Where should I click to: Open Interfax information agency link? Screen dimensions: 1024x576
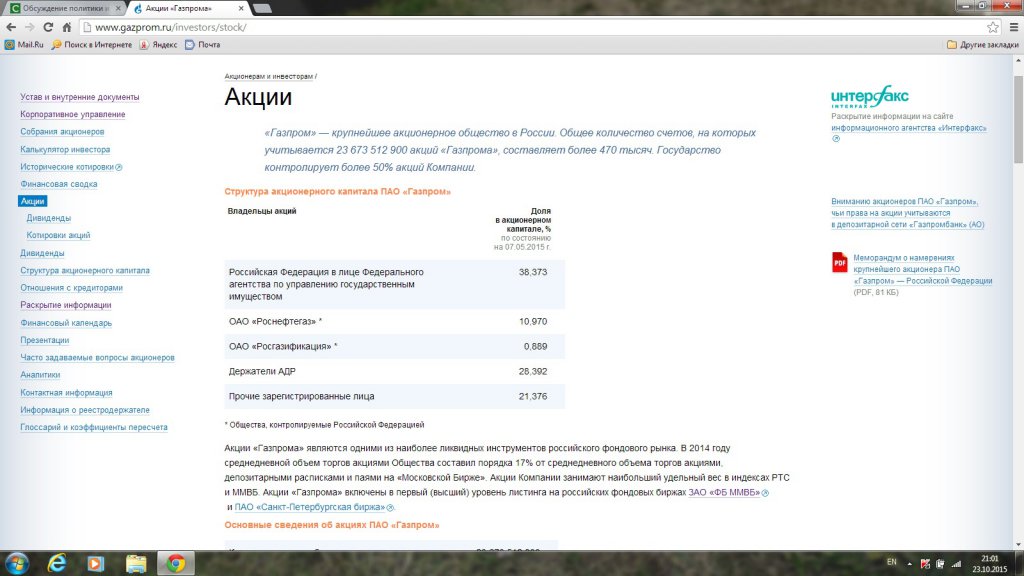[908, 128]
